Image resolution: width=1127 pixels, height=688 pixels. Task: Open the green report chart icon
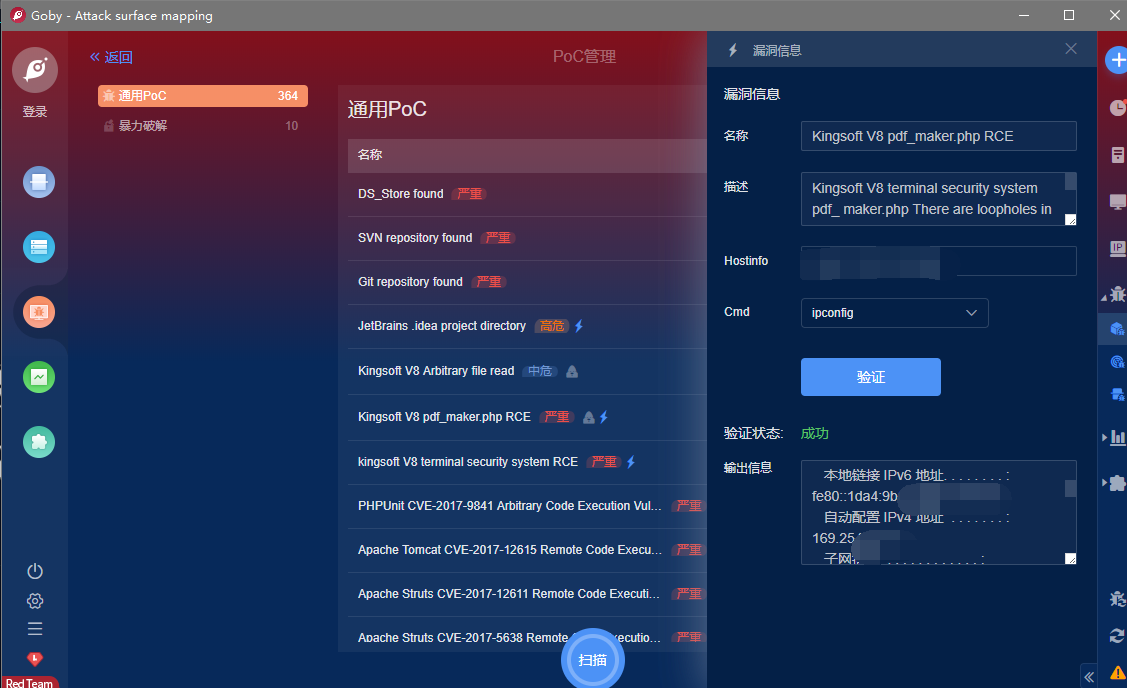click(39, 377)
